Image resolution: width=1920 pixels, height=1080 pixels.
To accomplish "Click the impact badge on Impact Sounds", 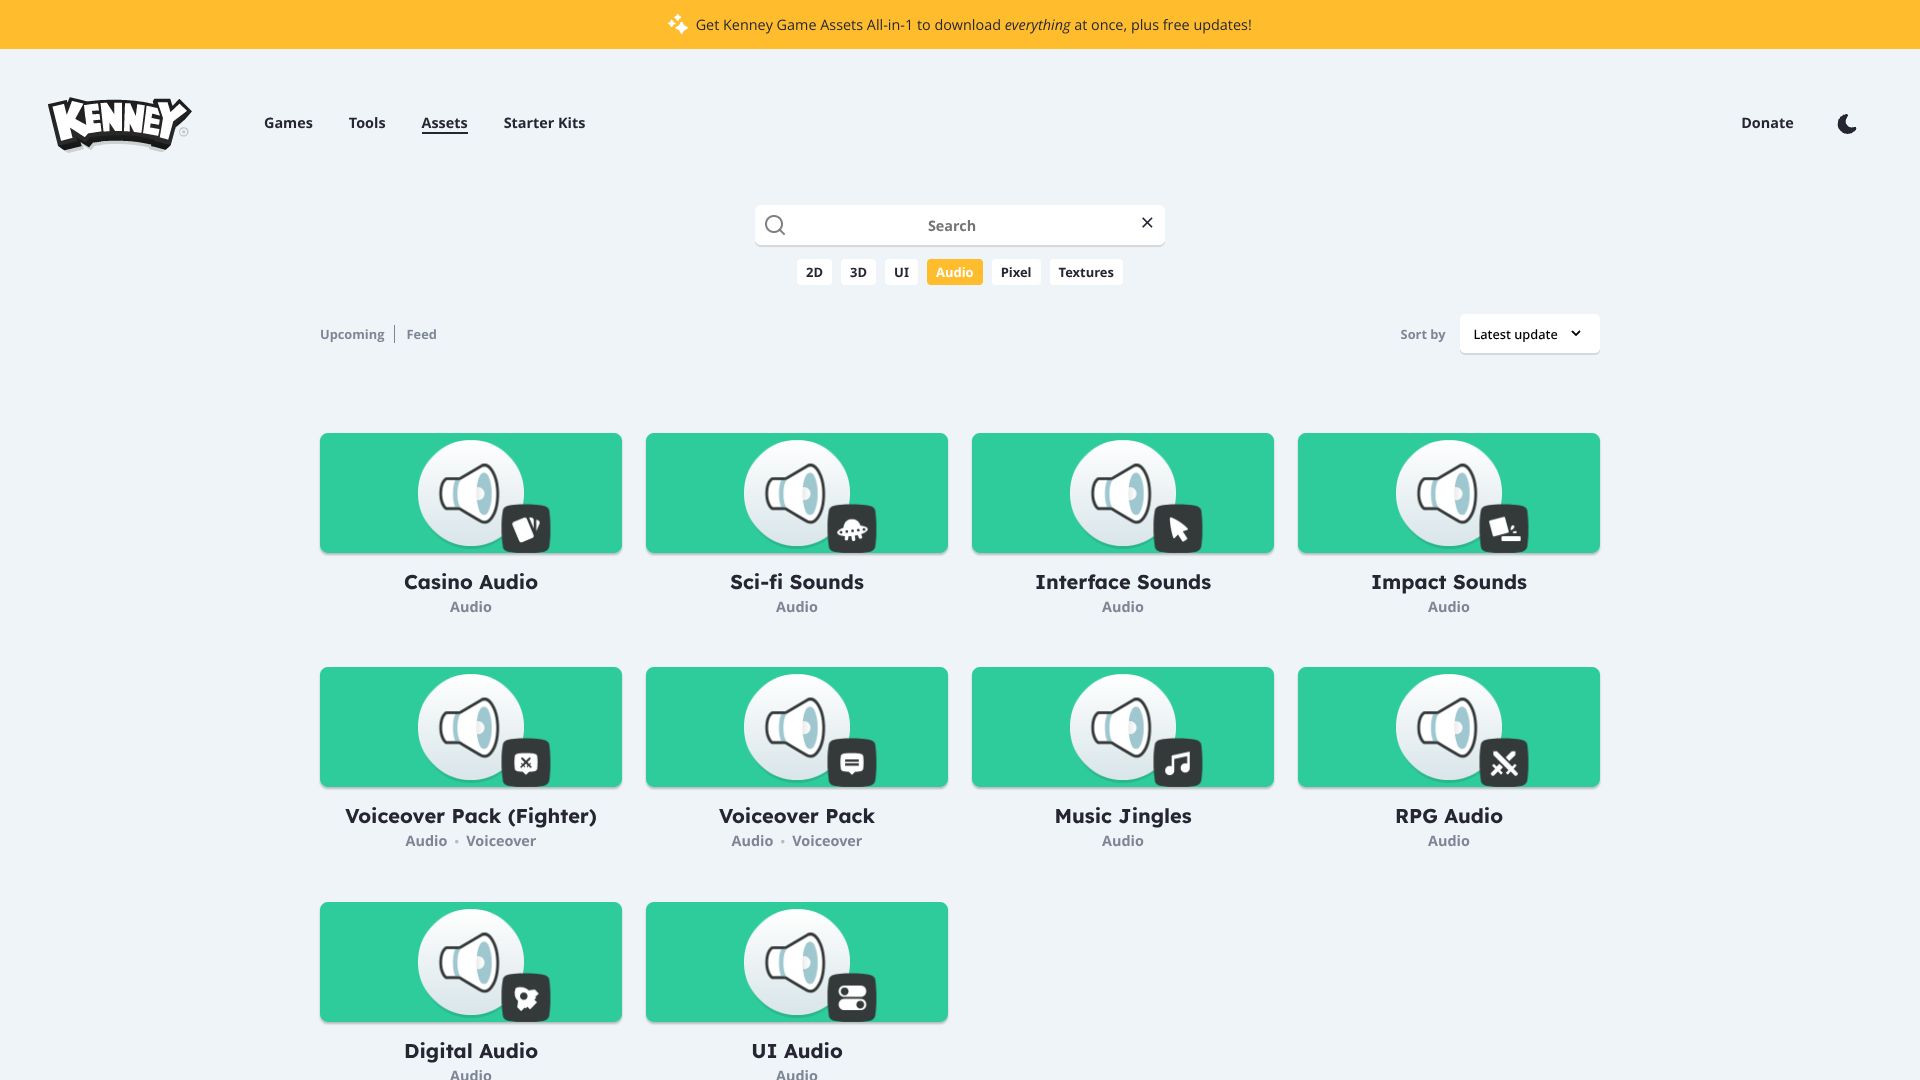I will 1504,528.
